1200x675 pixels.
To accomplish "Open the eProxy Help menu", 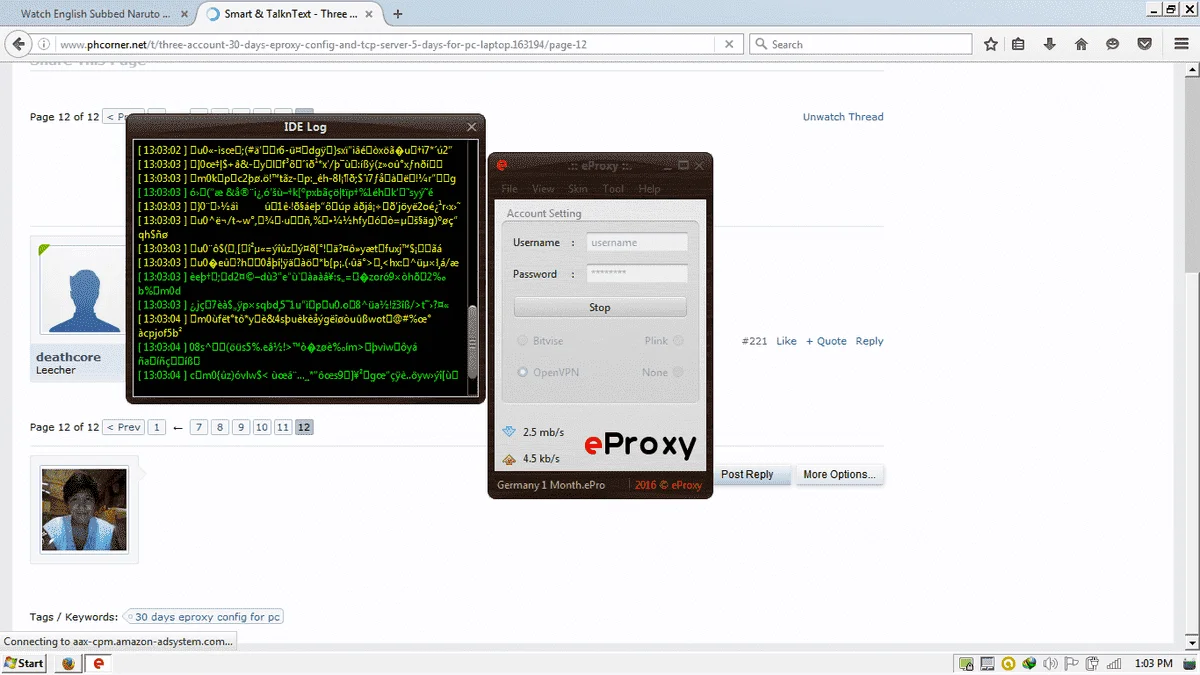I will click(x=650, y=189).
